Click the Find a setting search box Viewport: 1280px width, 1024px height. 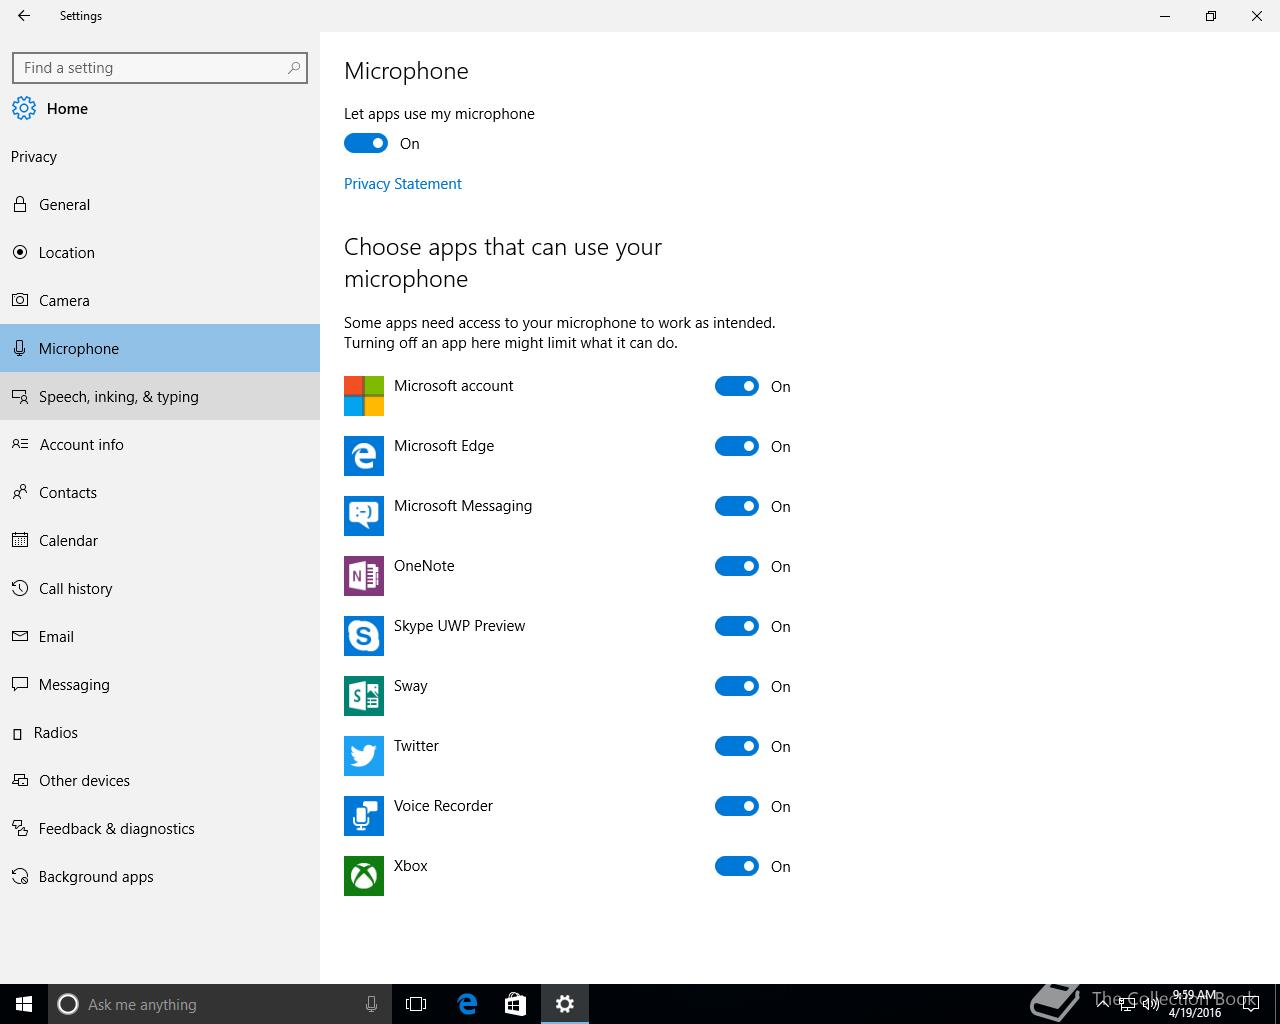[x=160, y=68]
